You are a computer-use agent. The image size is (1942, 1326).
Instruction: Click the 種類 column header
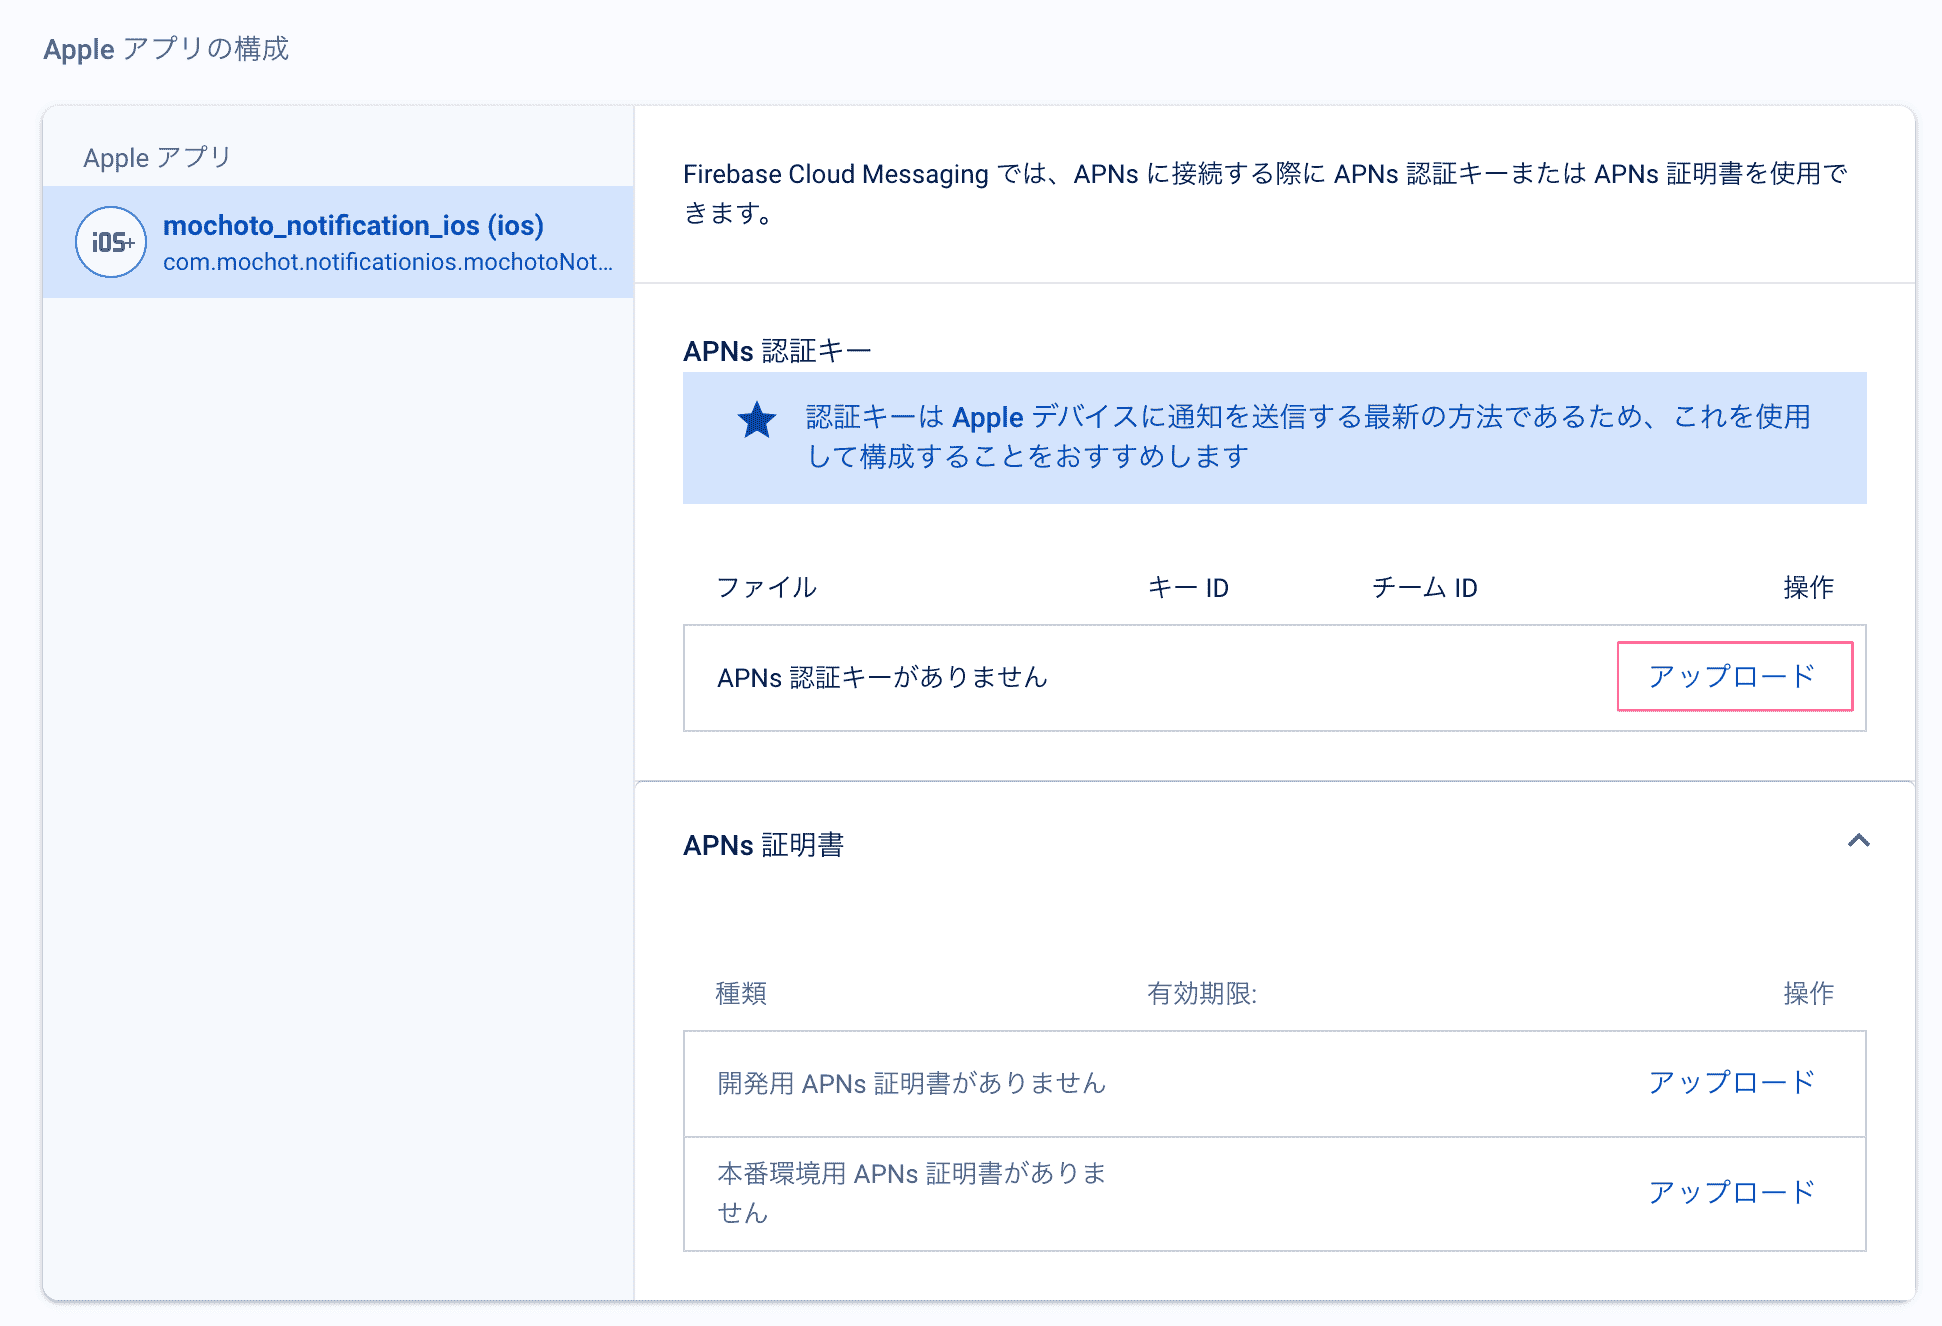point(740,993)
